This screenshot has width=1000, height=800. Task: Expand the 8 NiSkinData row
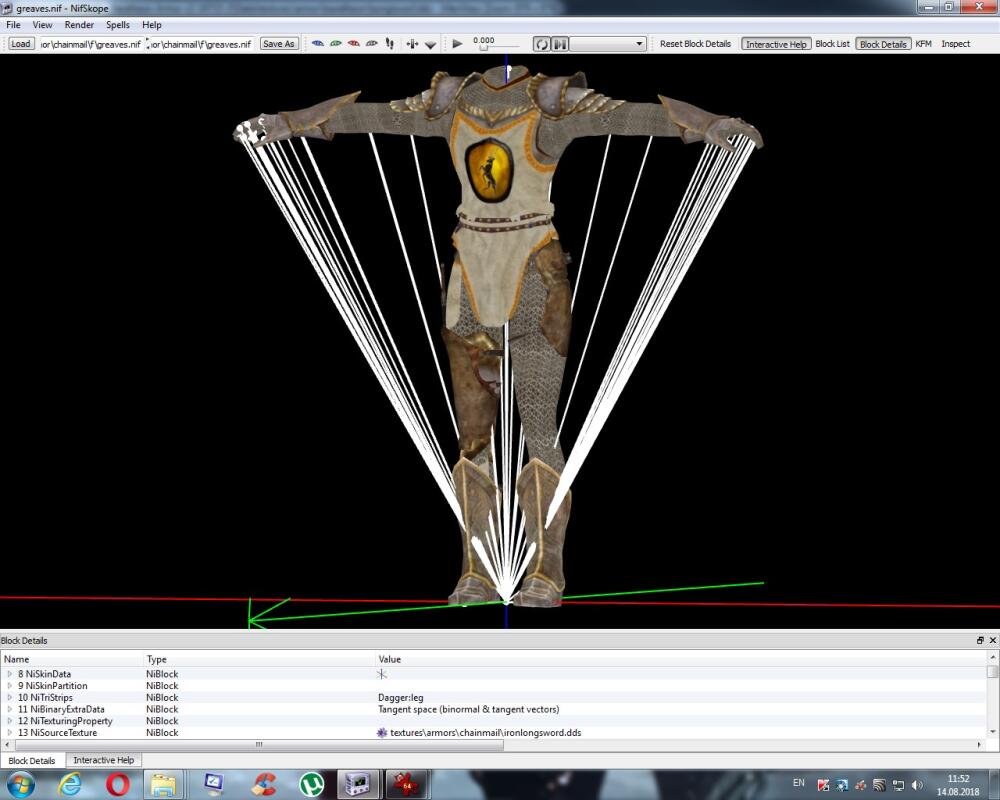(x=10, y=674)
